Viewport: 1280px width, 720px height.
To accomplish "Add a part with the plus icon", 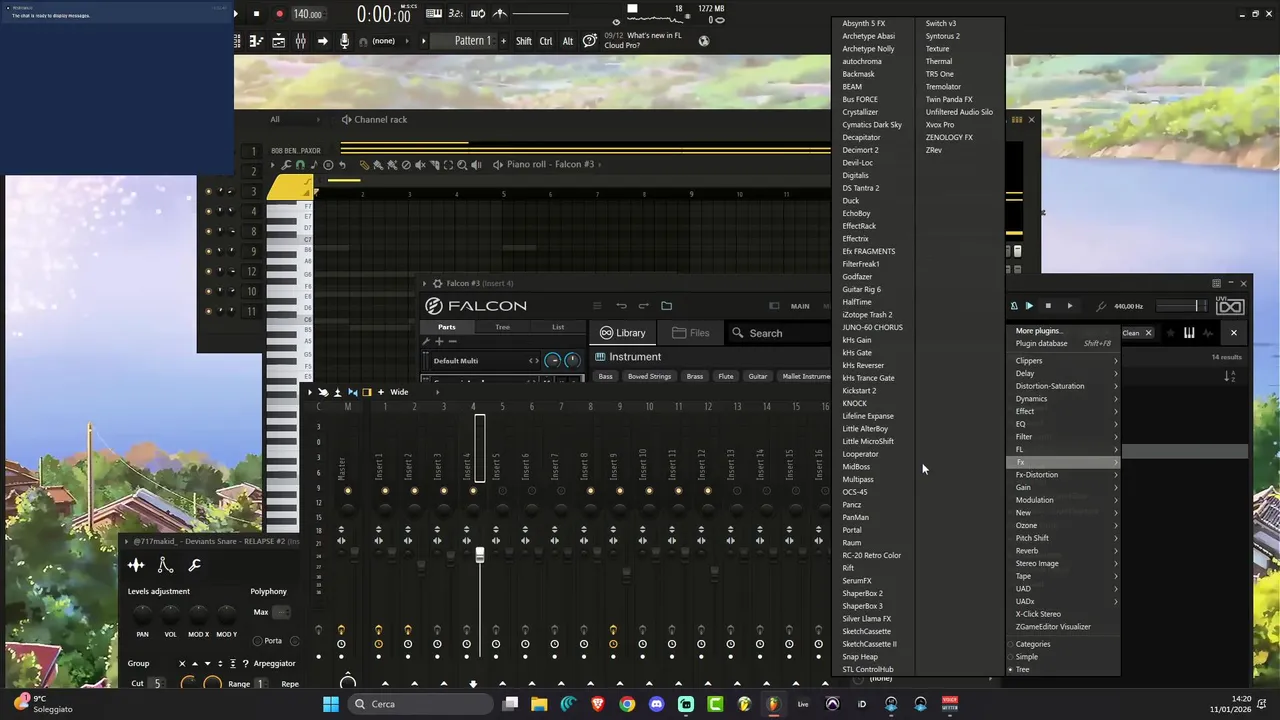I will coord(438,342).
